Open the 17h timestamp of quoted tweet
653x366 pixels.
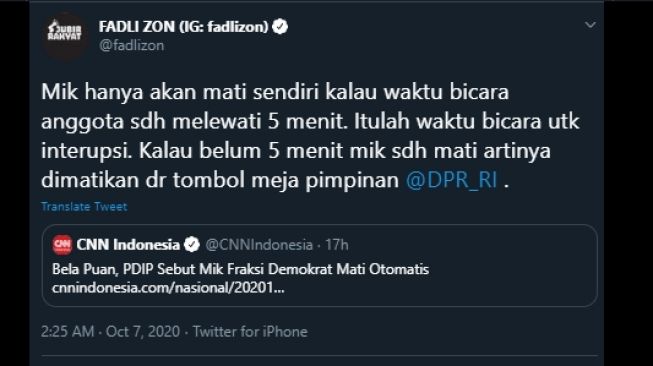click(x=336, y=245)
